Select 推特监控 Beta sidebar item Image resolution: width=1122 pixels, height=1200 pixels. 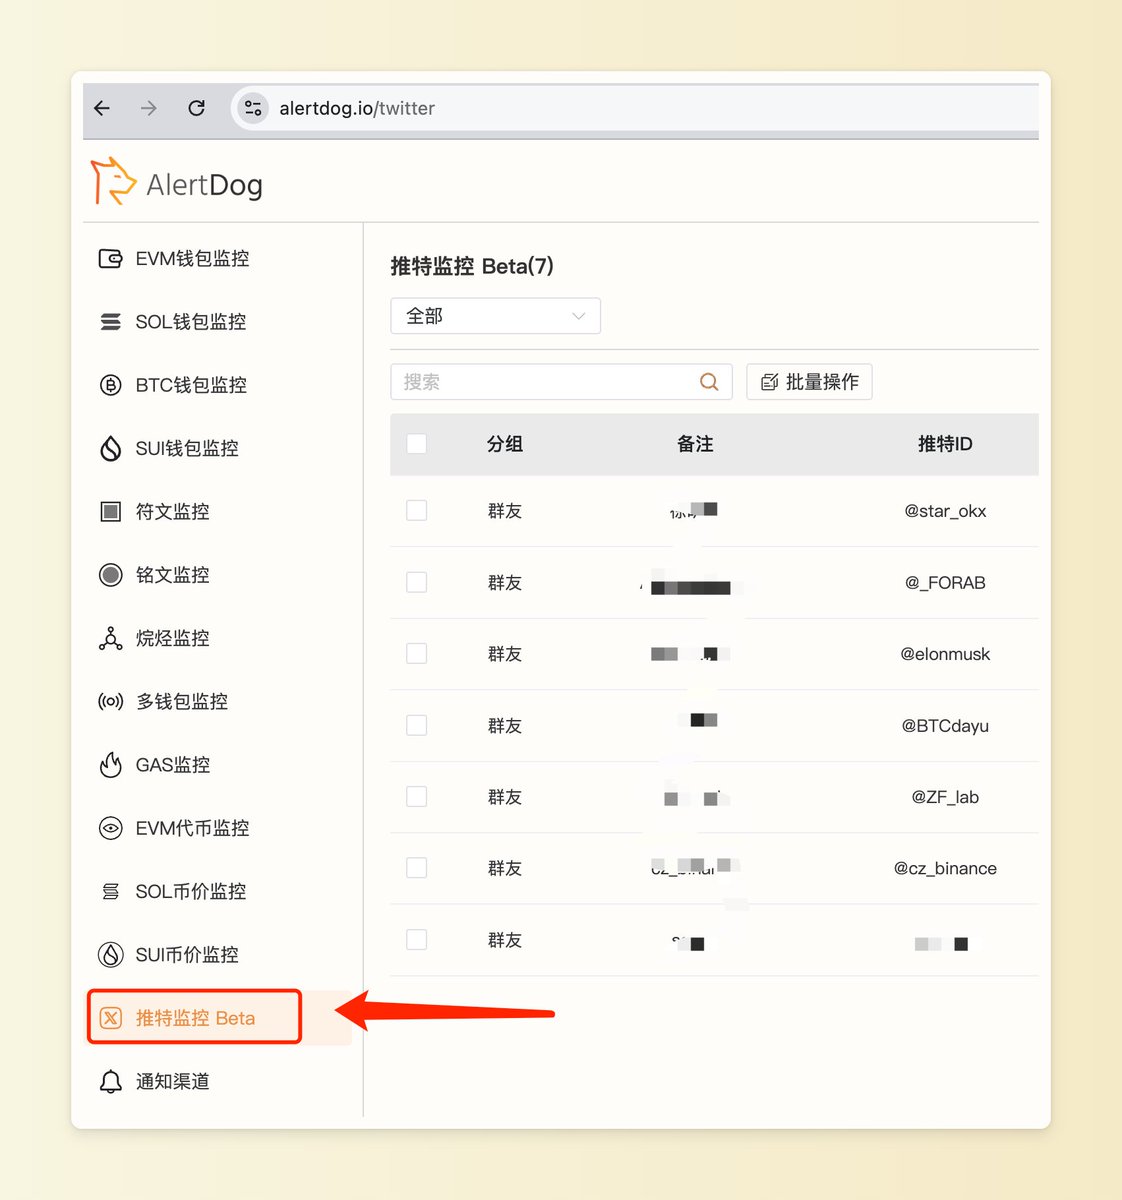click(x=195, y=1018)
